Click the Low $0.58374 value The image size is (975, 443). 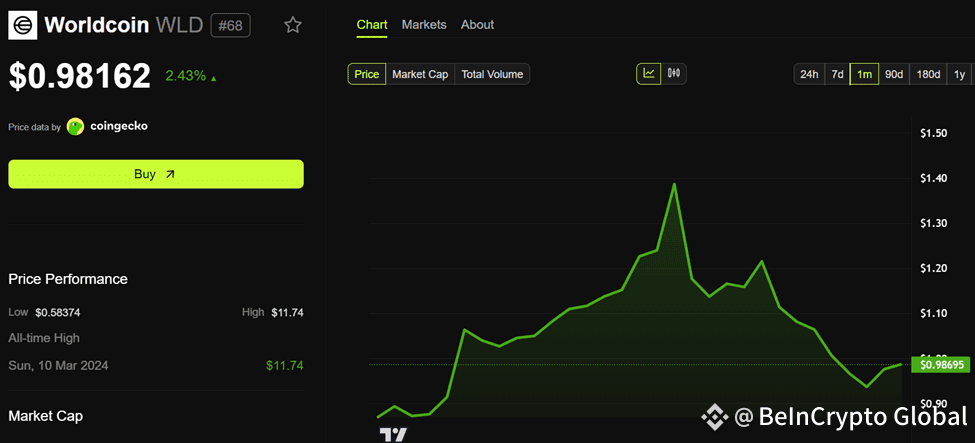tap(58, 312)
